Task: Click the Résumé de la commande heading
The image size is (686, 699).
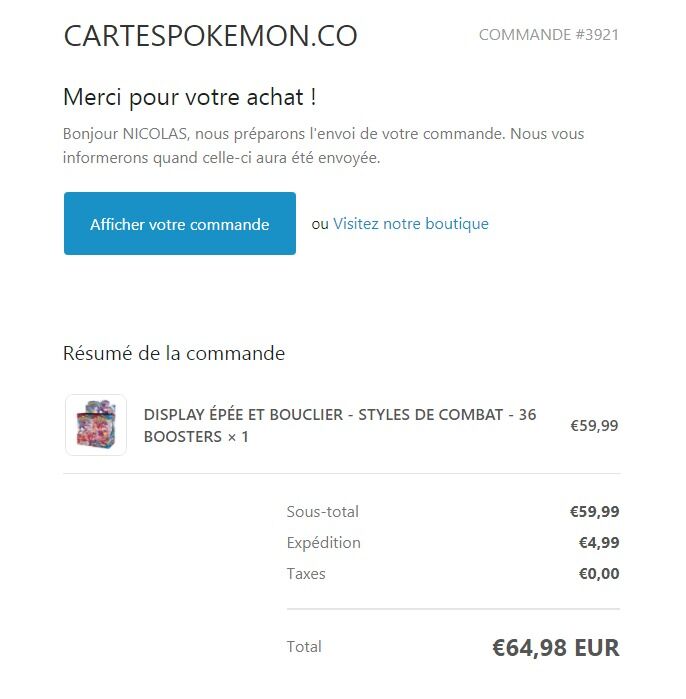Action: [x=174, y=353]
